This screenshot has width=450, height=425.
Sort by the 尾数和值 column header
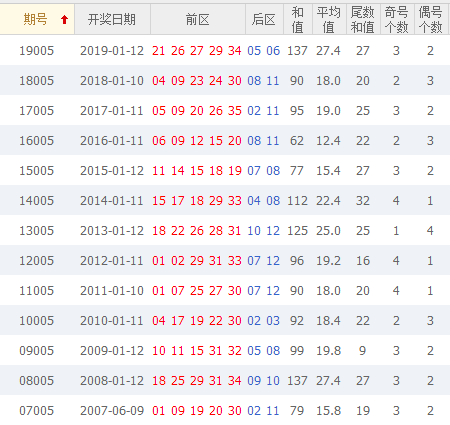click(363, 19)
